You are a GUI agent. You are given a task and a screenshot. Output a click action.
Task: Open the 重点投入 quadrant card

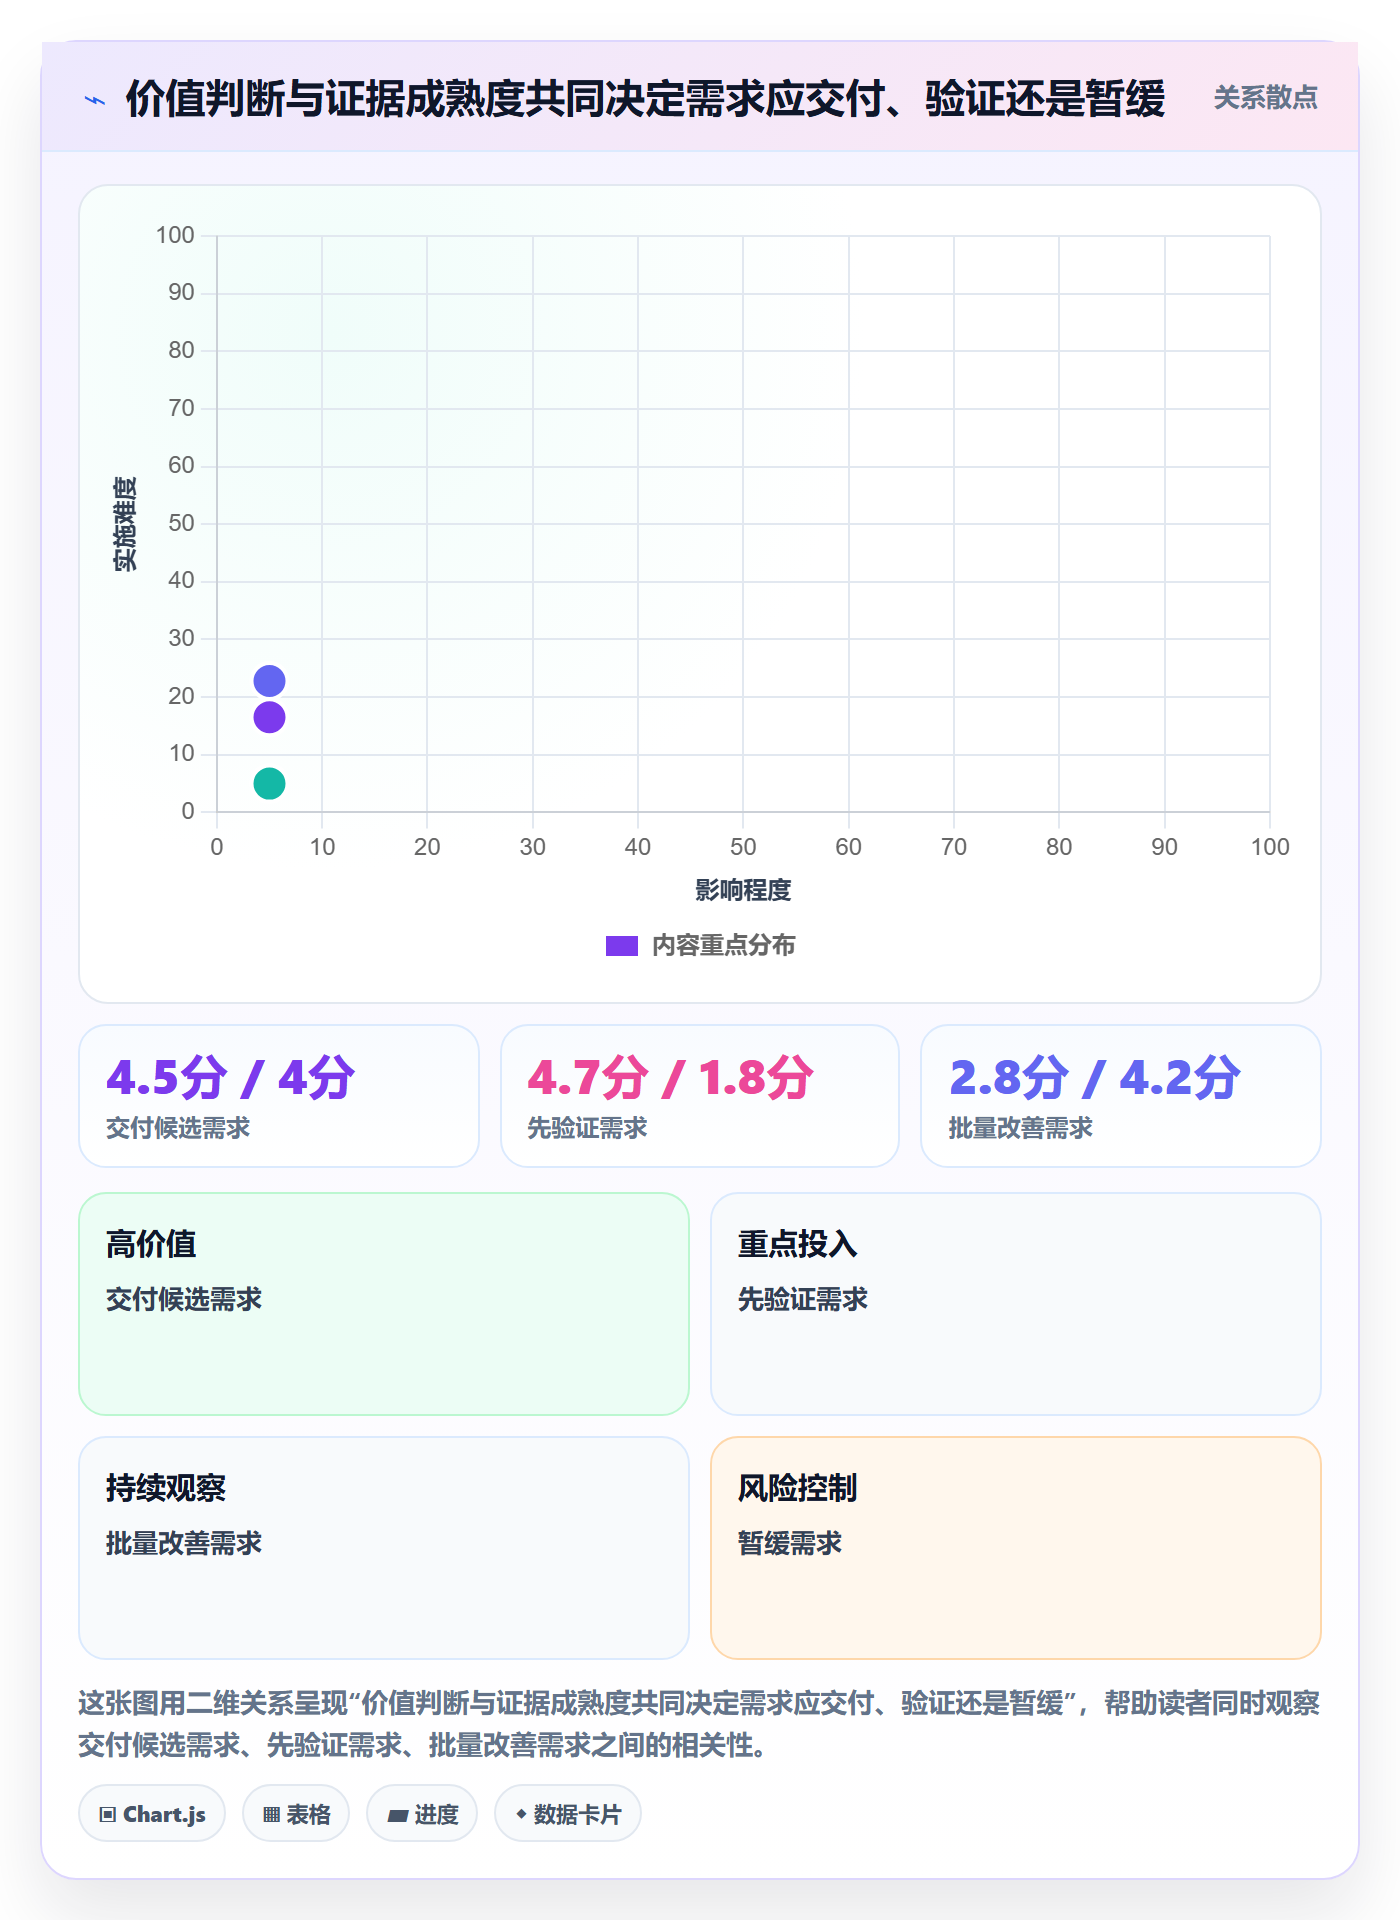1016,1304
